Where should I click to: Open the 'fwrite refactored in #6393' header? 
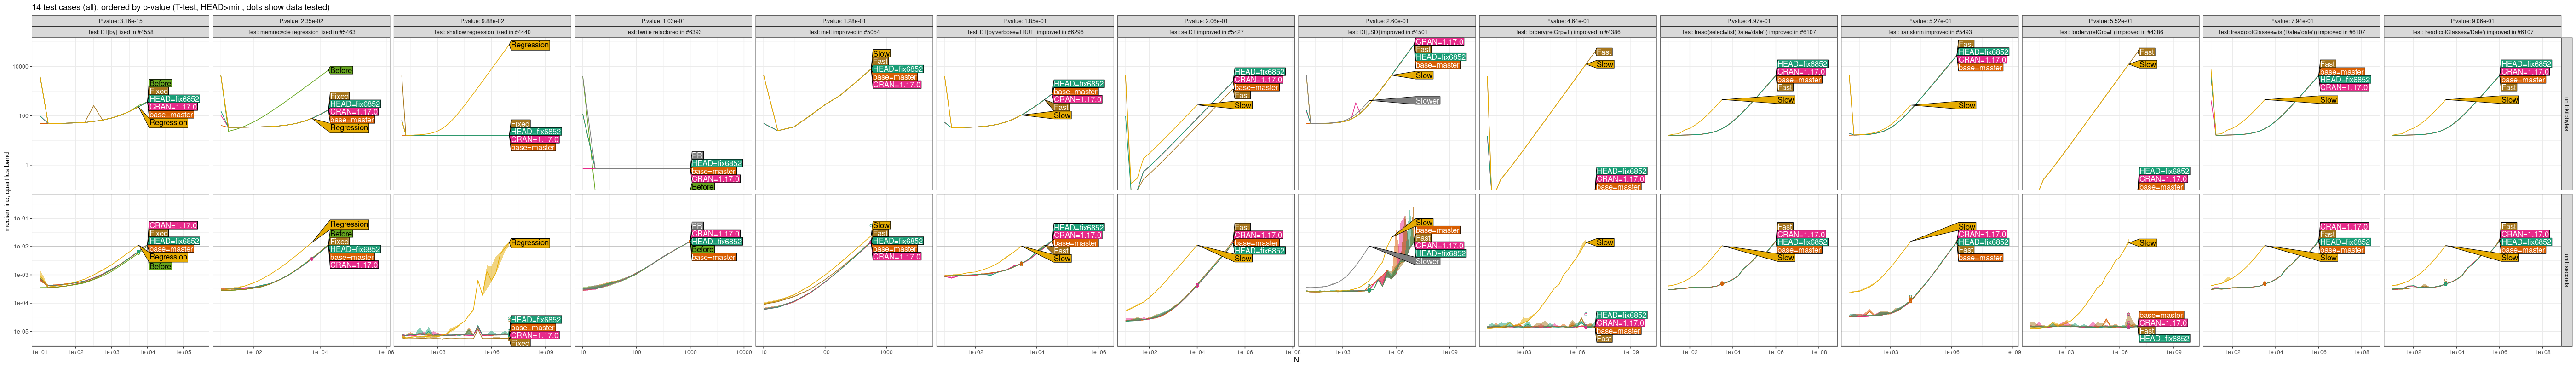[663, 32]
